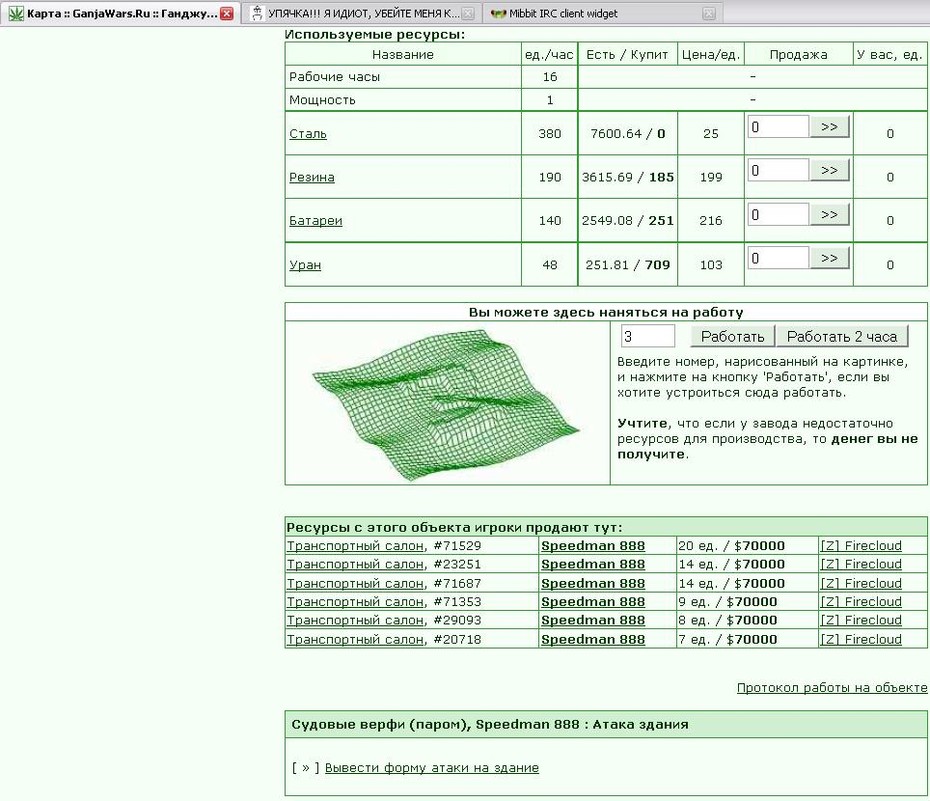Viewport: 930px width, 801px height.
Task: Click the '3615.69 / 185' stock cell
Action: click(628, 177)
